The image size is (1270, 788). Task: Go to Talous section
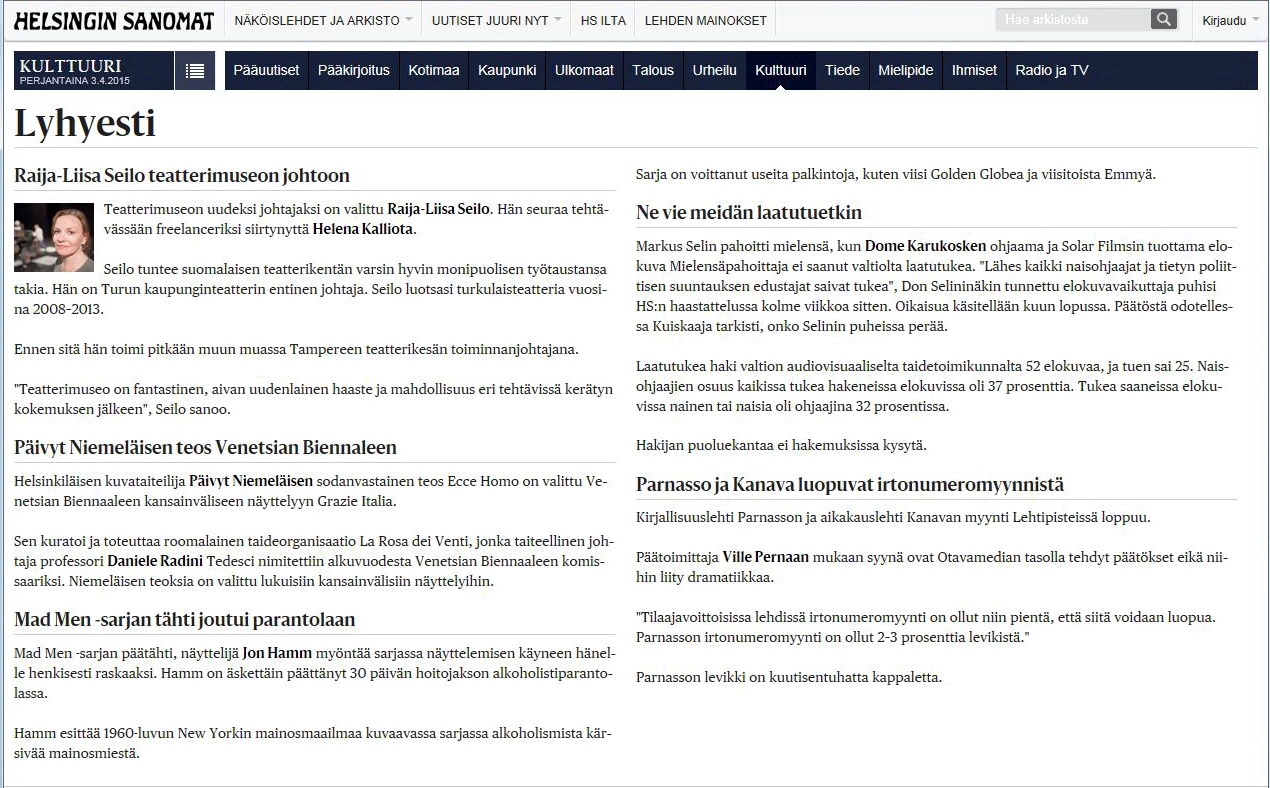point(653,70)
